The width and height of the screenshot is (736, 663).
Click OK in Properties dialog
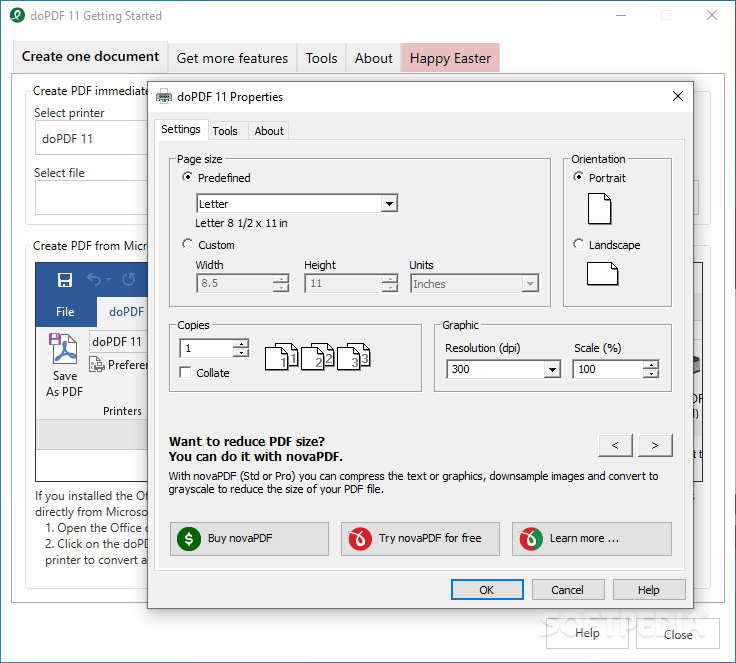point(487,590)
